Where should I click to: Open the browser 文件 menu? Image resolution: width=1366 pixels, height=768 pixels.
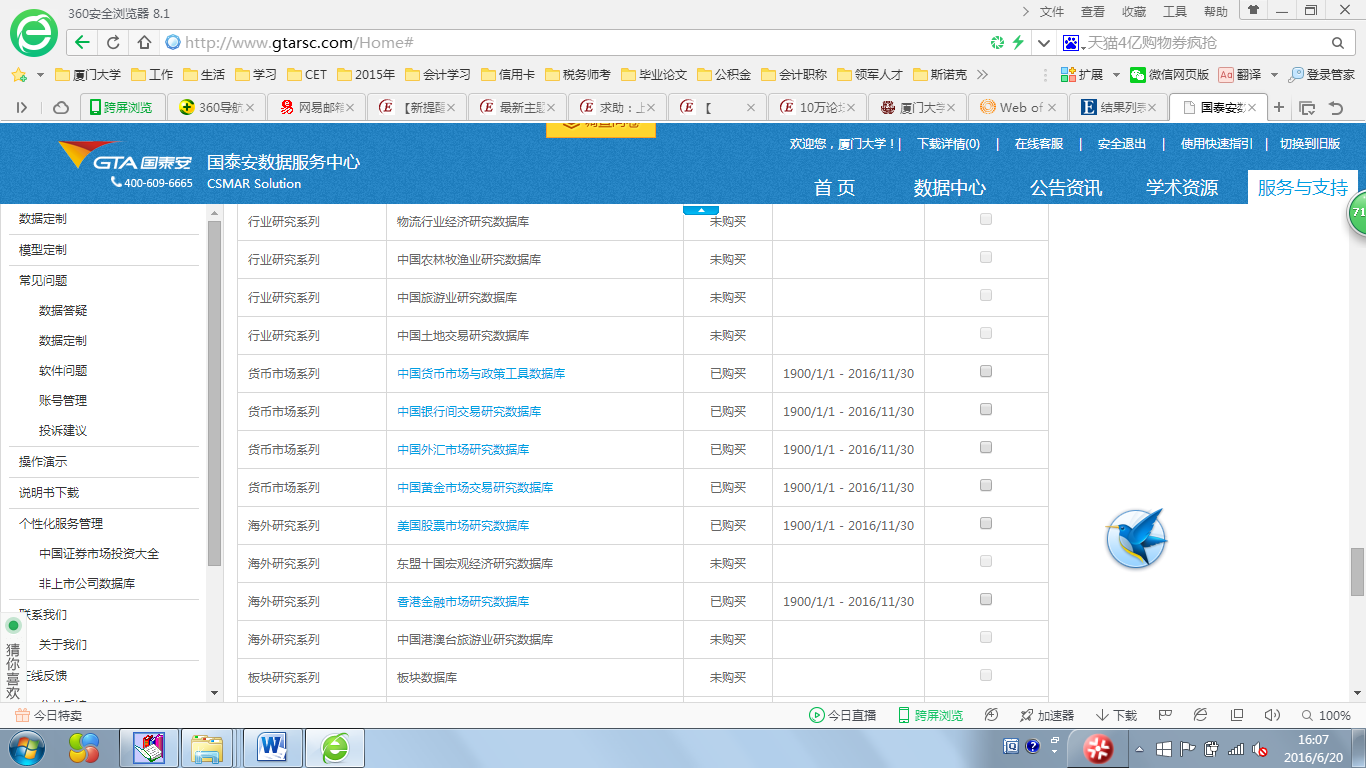[x=1052, y=12]
